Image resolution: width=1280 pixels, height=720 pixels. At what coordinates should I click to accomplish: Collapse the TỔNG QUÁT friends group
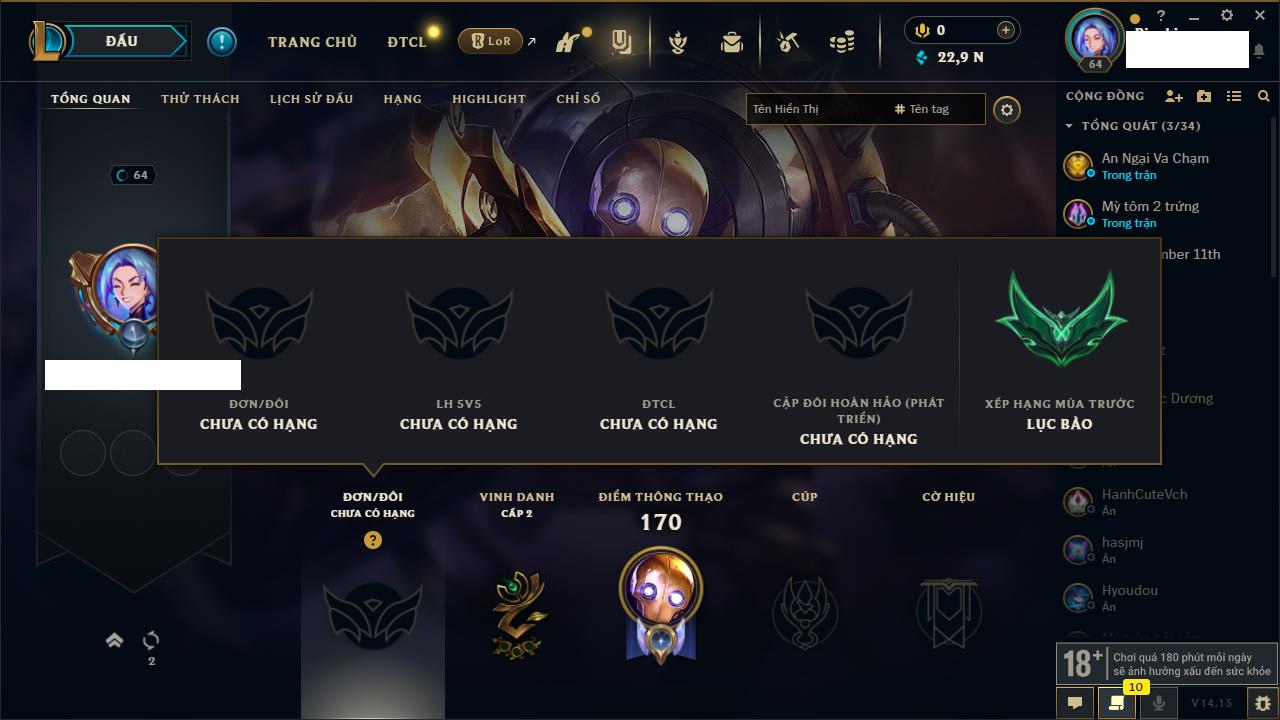[x=1069, y=126]
